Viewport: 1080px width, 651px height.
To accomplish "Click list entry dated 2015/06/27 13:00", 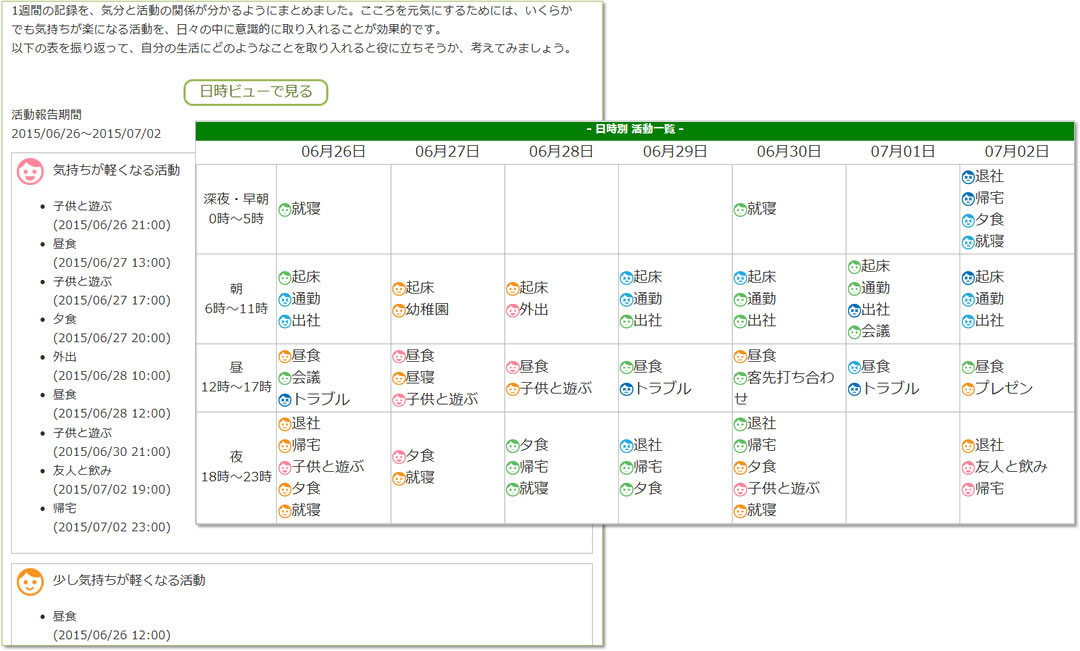I will pos(112,254).
